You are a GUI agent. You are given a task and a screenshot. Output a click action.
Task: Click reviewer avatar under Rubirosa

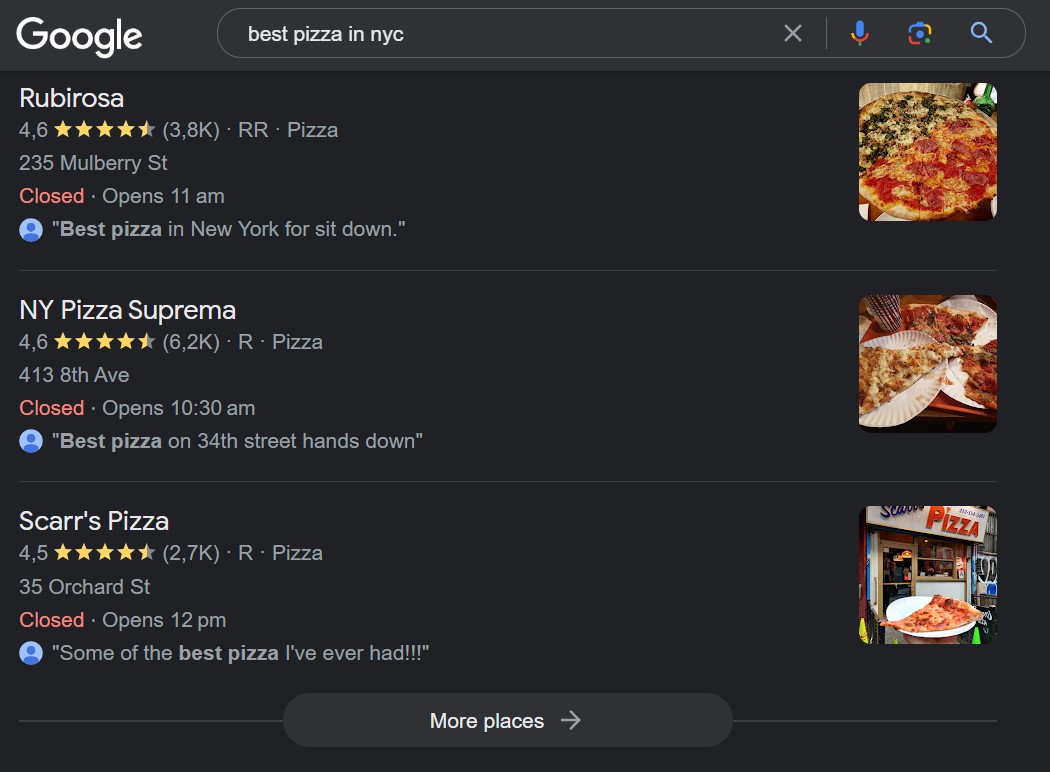31,230
